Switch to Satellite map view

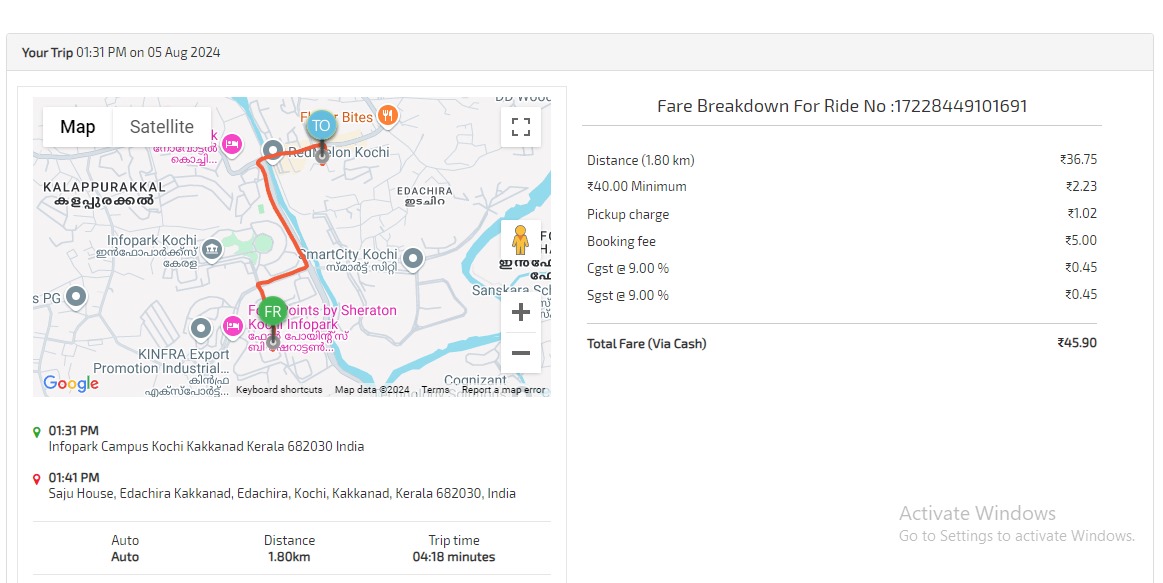point(162,127)
